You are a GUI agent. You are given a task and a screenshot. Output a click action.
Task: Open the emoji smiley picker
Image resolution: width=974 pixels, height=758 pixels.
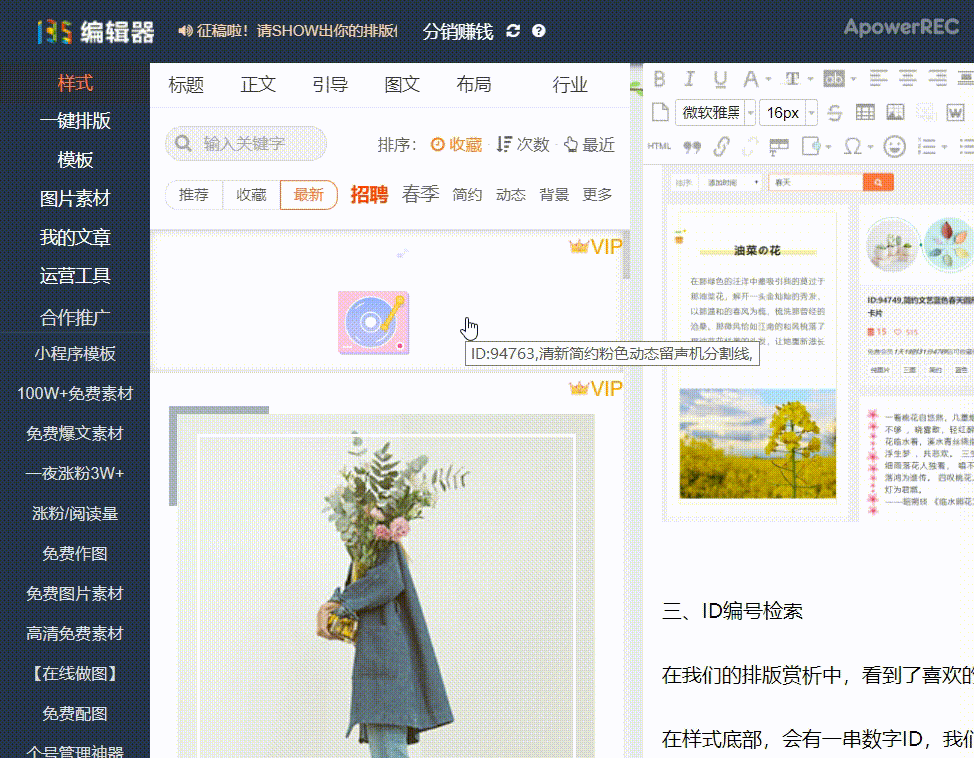click(894, 146)
